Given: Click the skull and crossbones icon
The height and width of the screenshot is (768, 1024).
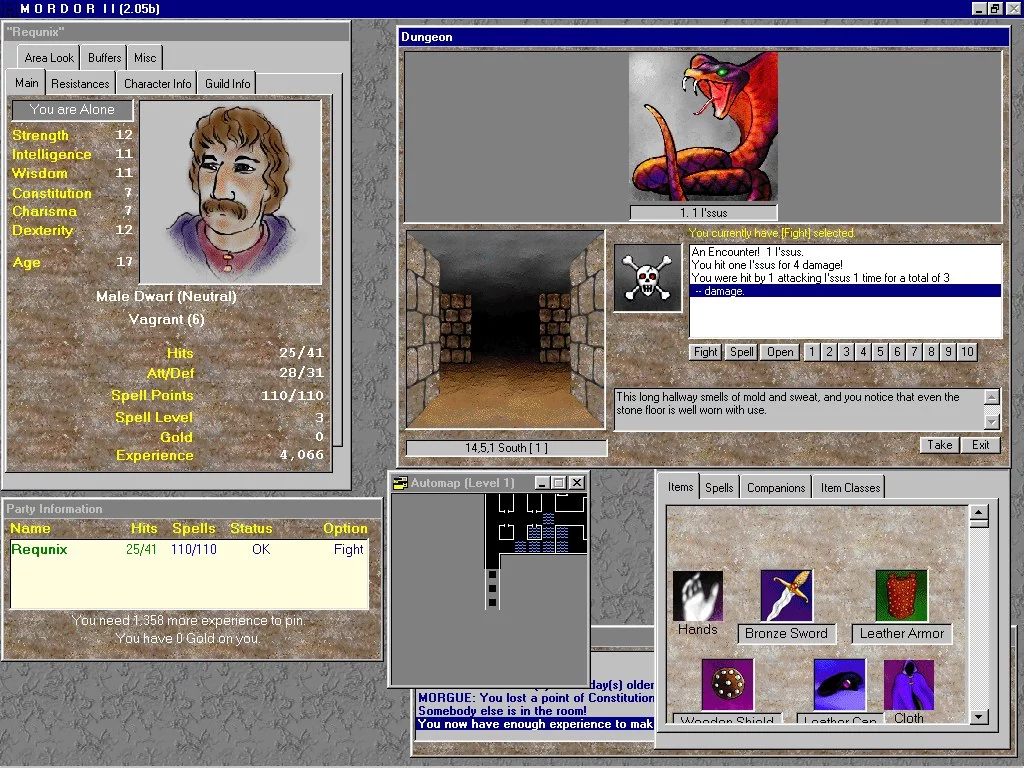Looking at the screenshot, I should tap(647, 278).
